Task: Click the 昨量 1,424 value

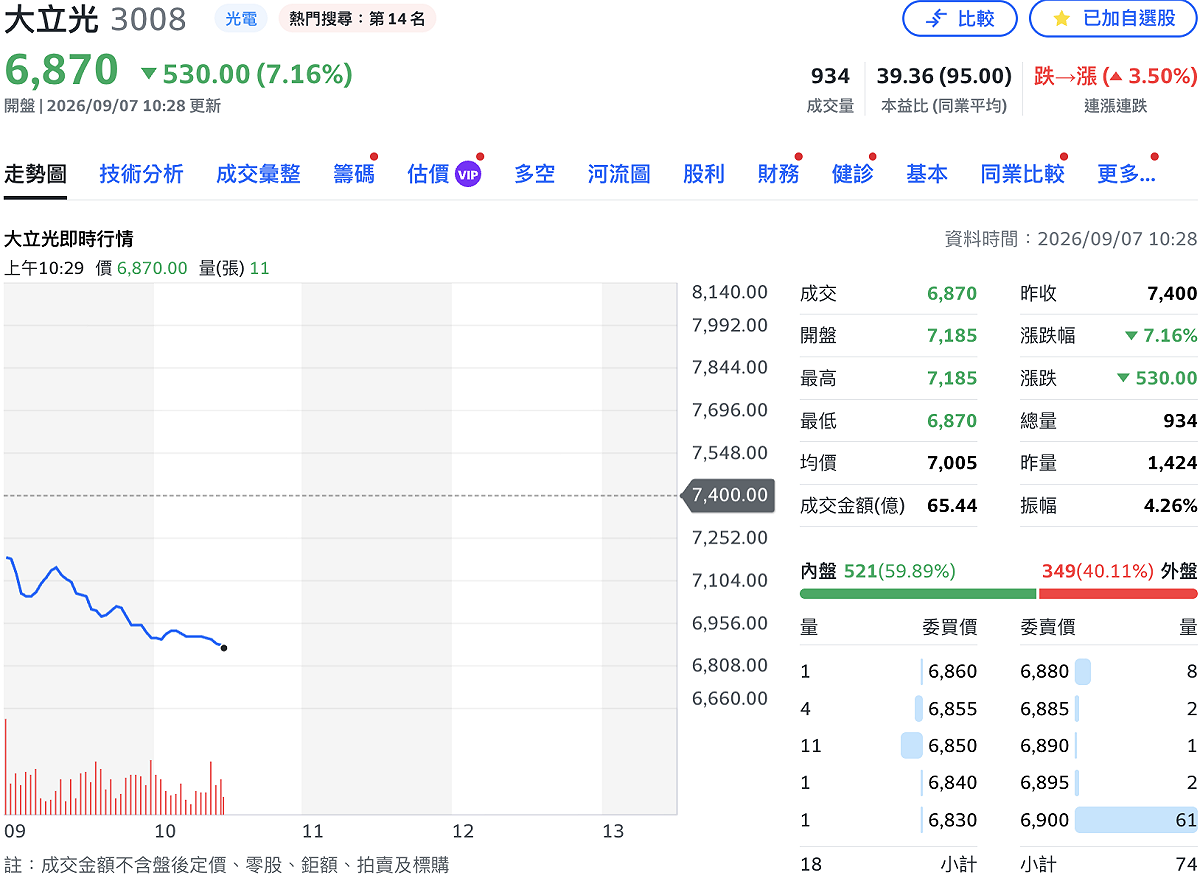Action: (x=1173, y=463)
